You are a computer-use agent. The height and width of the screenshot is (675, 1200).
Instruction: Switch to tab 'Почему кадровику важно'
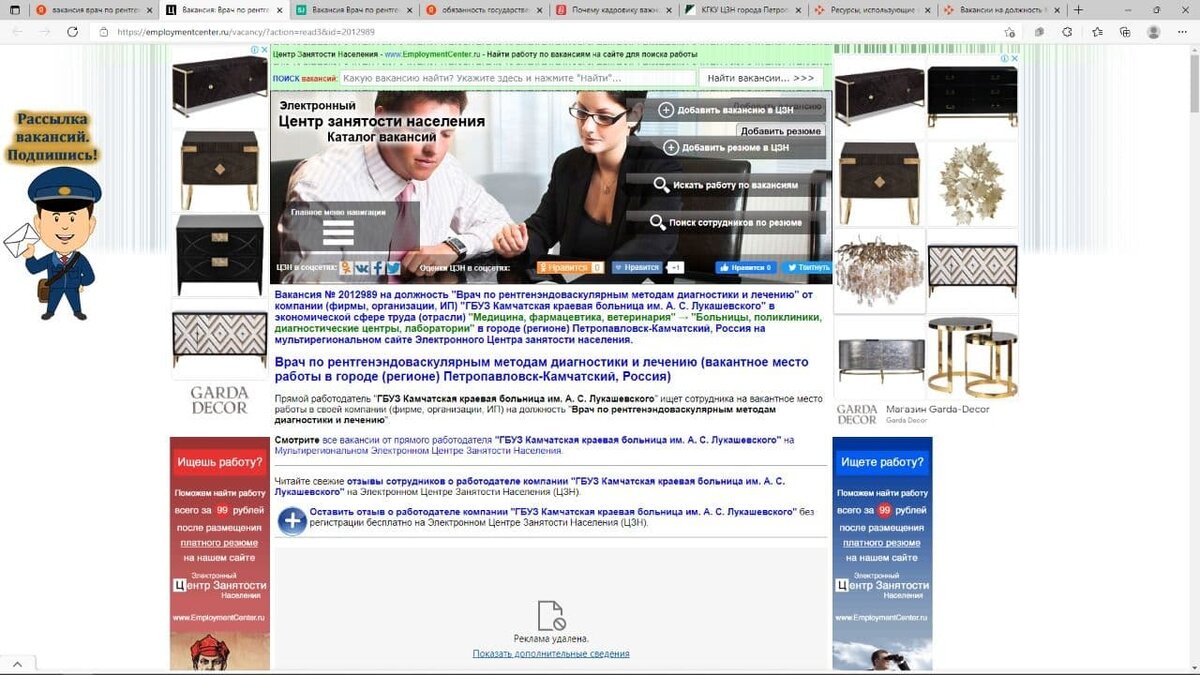[x=615, y=9]
